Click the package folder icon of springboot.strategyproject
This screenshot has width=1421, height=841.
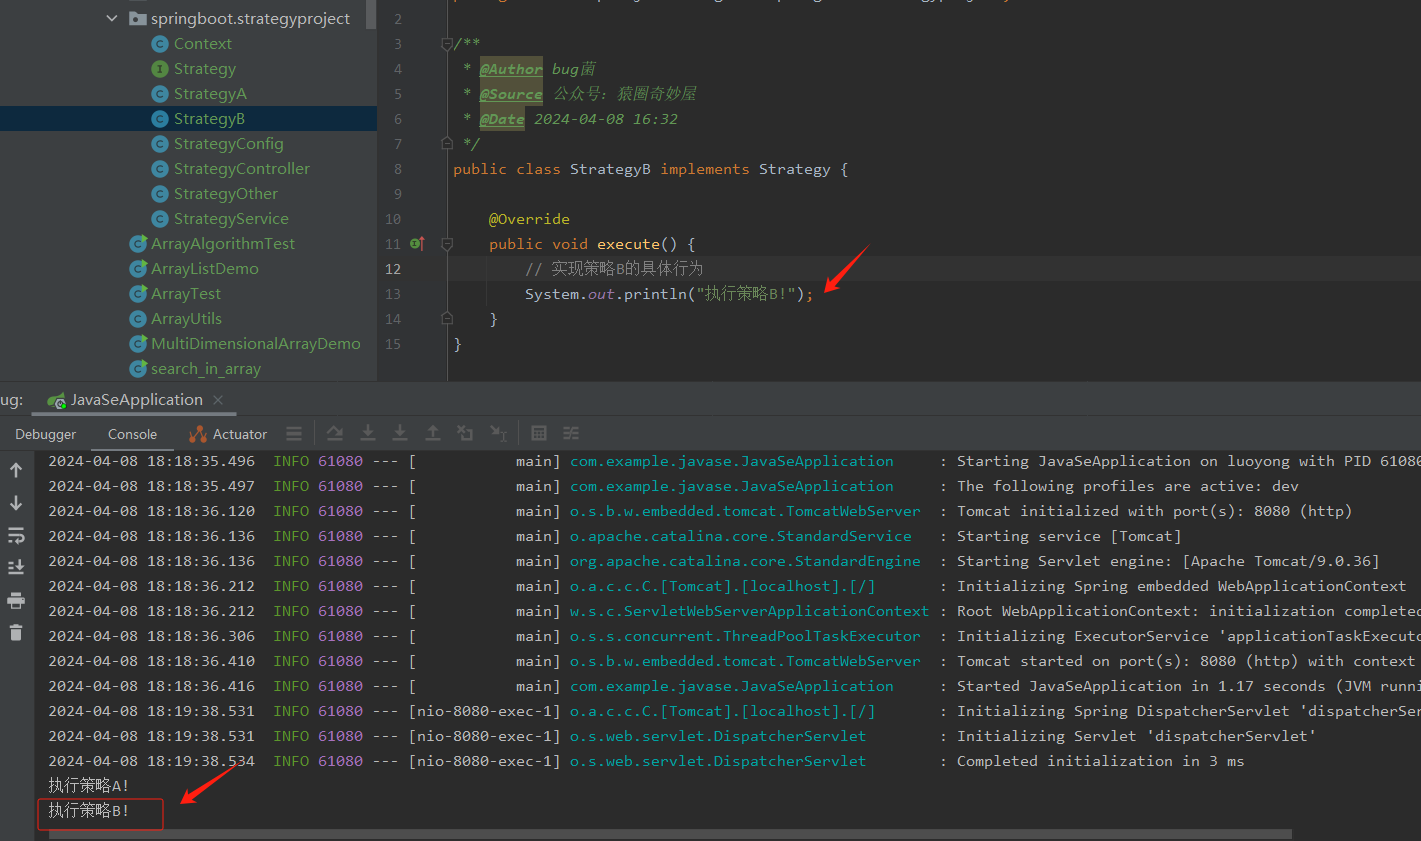click(138, 19)
